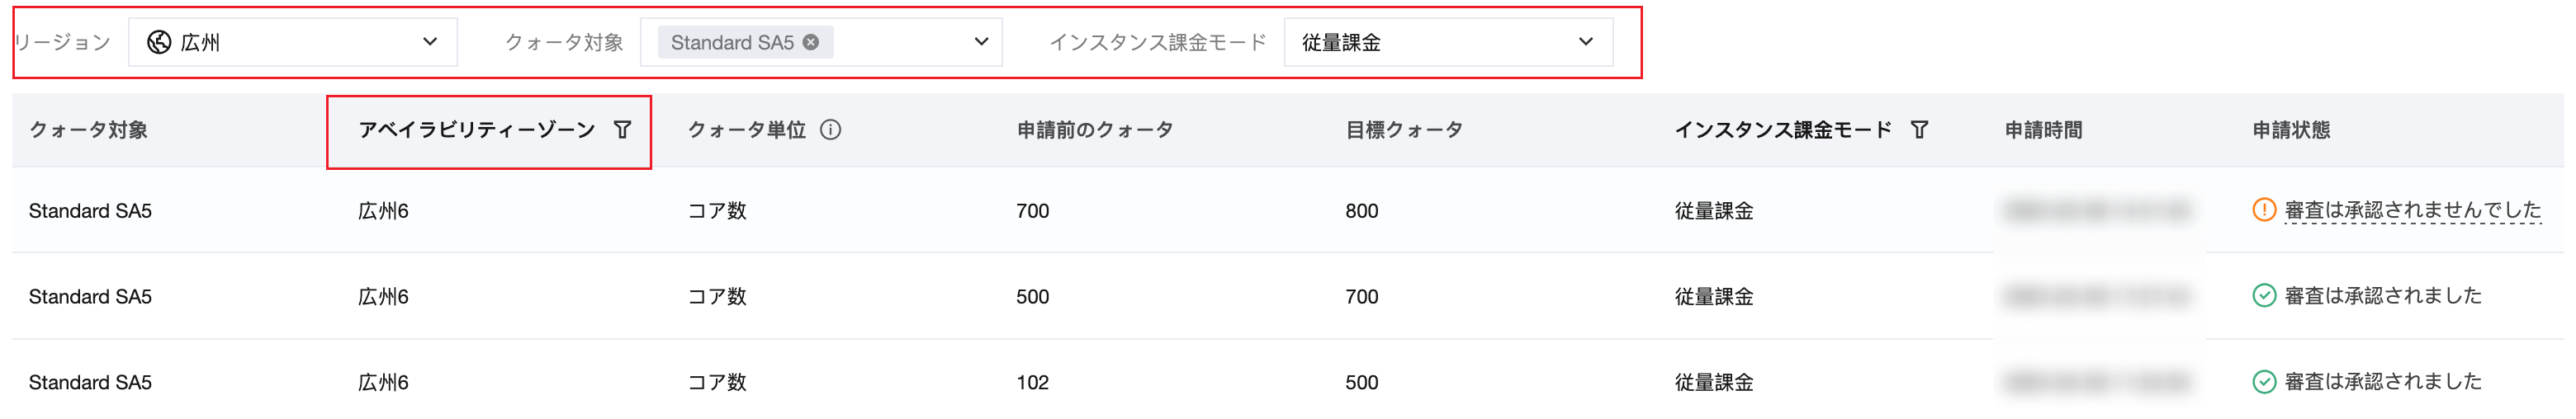Image resolution: width=2576 pixels, height=419 pixels.
Task: Open the クォータ対象 dropdown arrow
Action: coord(981,42)
